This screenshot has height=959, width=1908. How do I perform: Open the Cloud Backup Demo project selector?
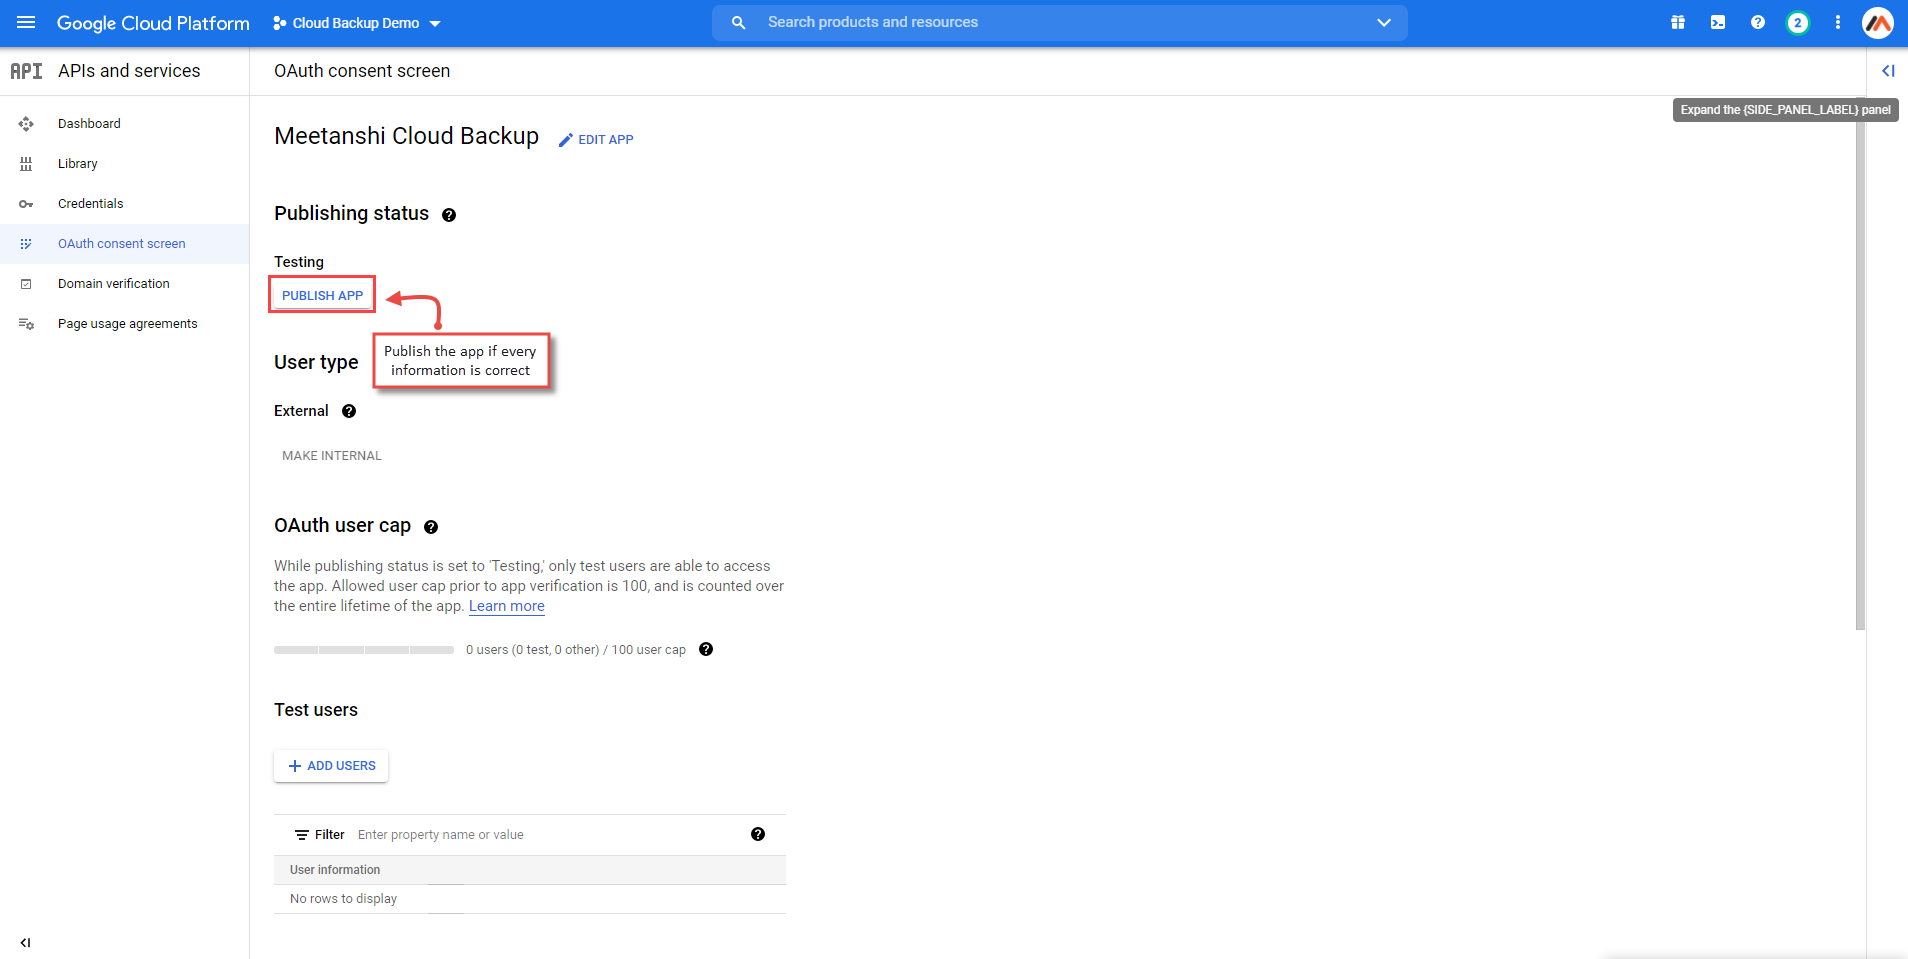(x=357, y=23)
